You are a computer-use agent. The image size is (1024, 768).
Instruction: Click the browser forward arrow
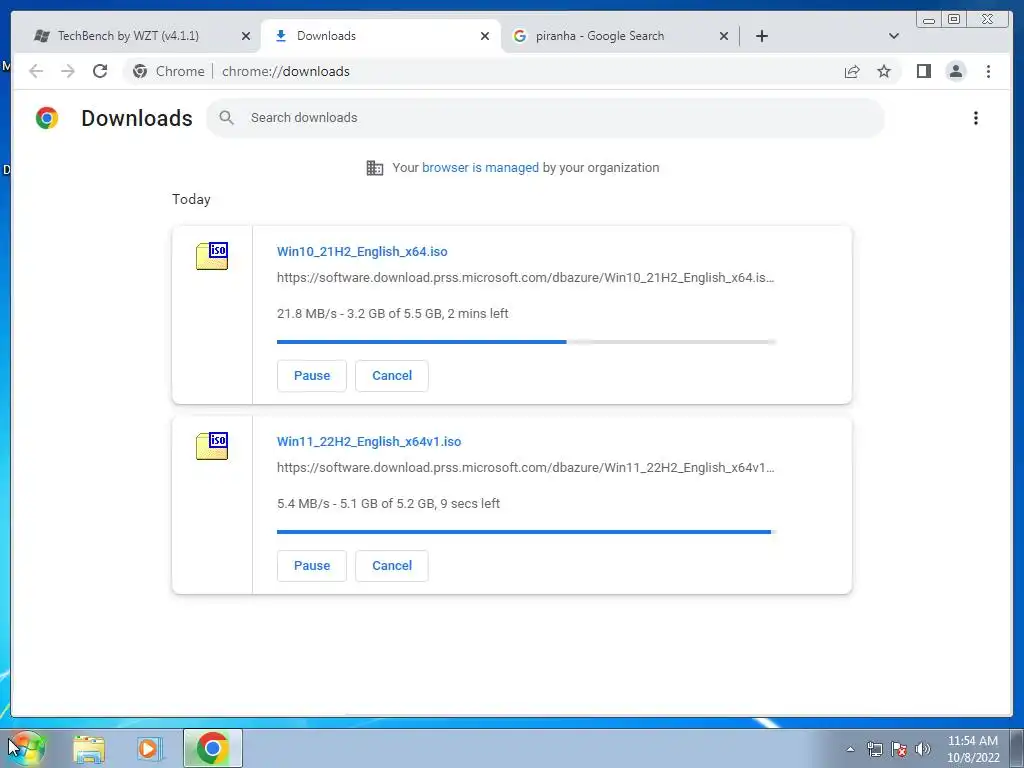point(67,71)
